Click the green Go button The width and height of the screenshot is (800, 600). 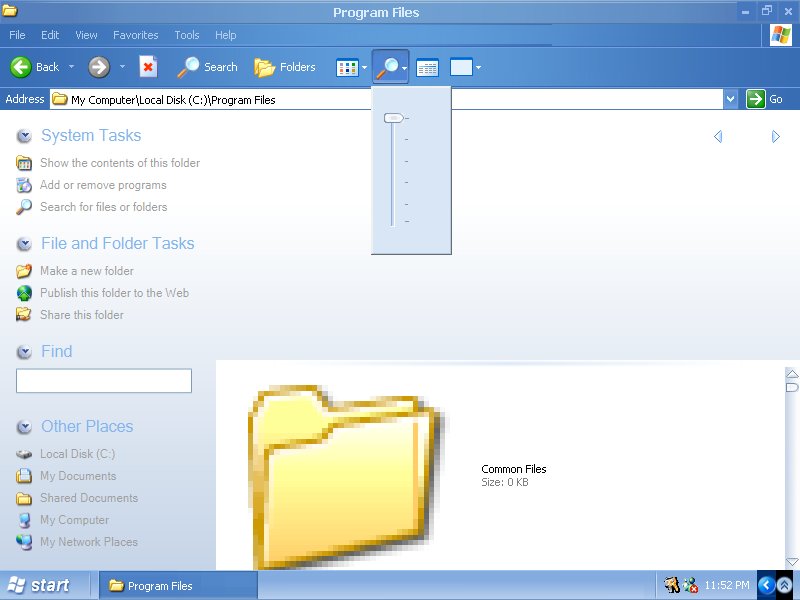765,99
